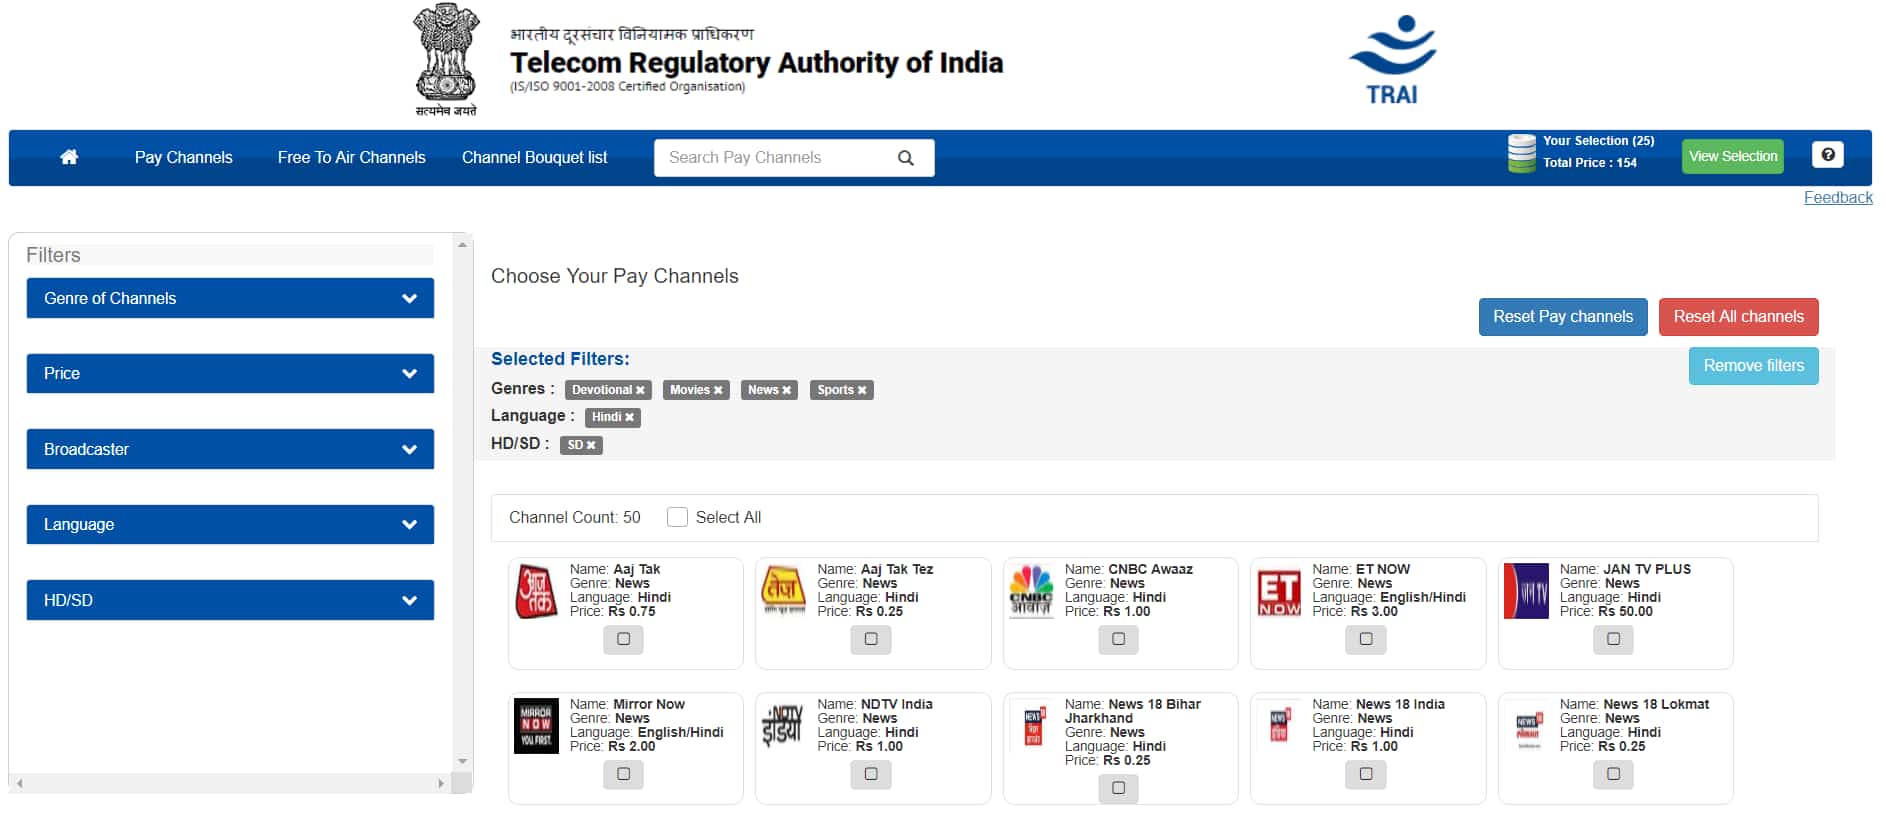Remove the Movies genre filter tag

tap(718, 391)
